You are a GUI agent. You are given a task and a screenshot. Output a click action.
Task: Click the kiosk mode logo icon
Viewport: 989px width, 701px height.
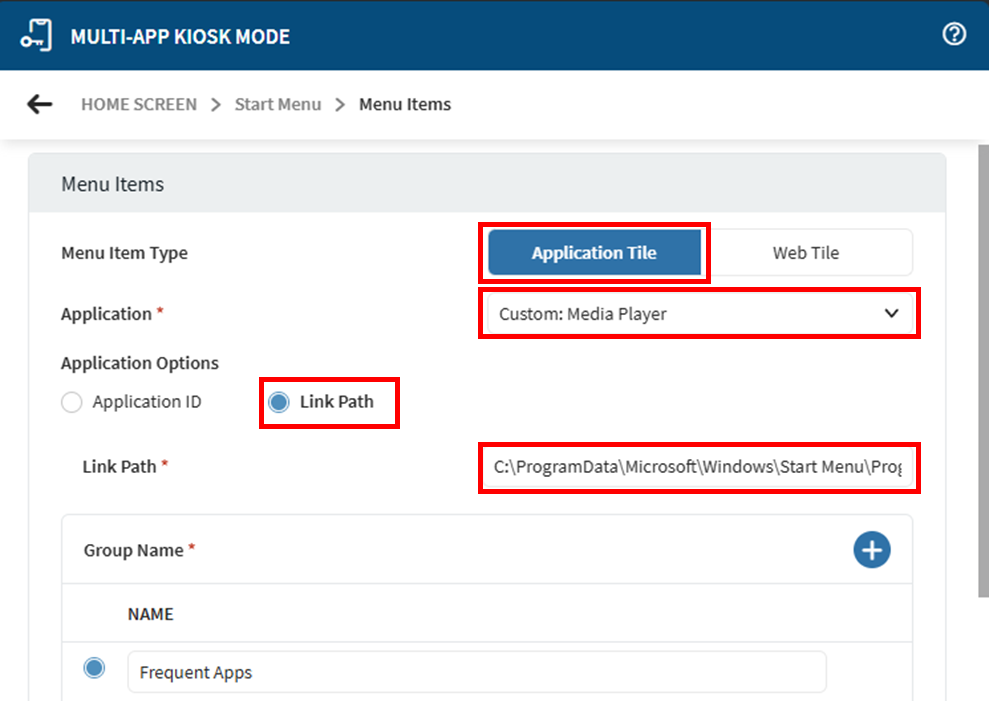(37, 36)
